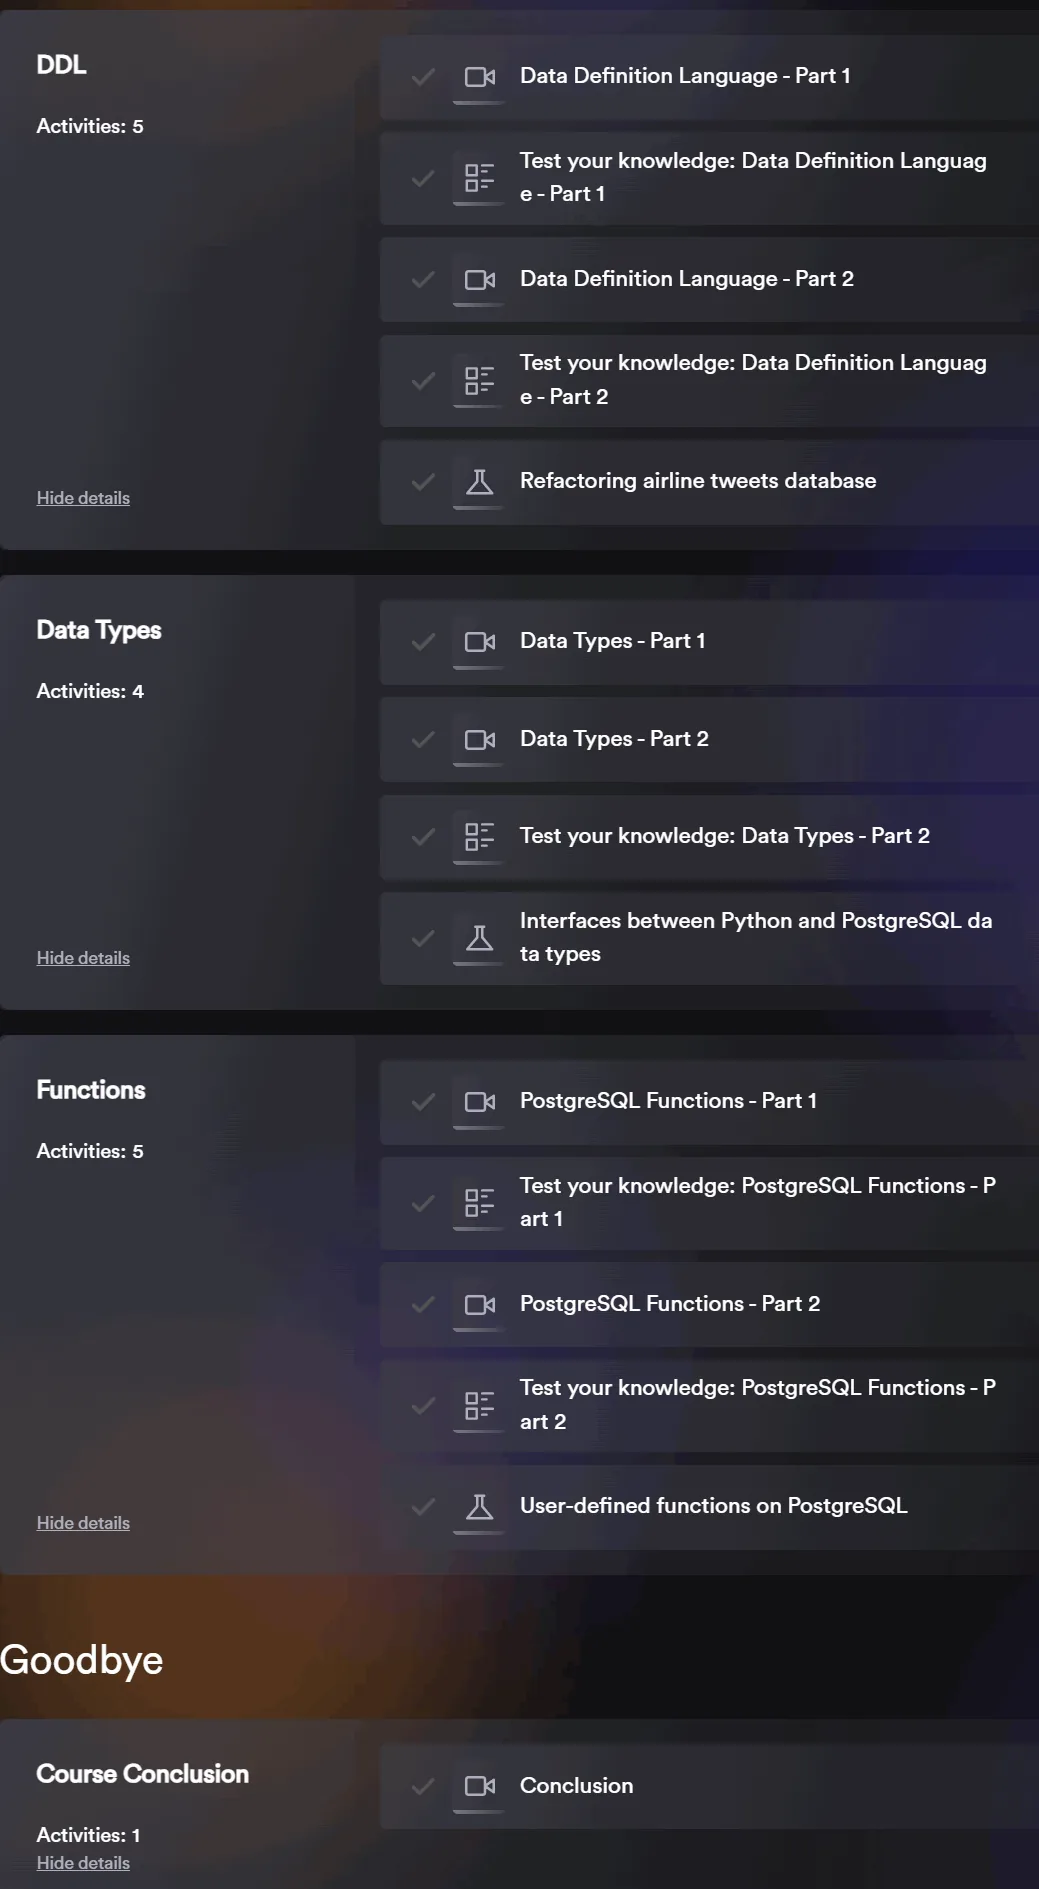This screenshot has width=1039, height=1889.
Task: Click flask icon for Refactoring airline tweets database
Action: [x=480, y=482]
